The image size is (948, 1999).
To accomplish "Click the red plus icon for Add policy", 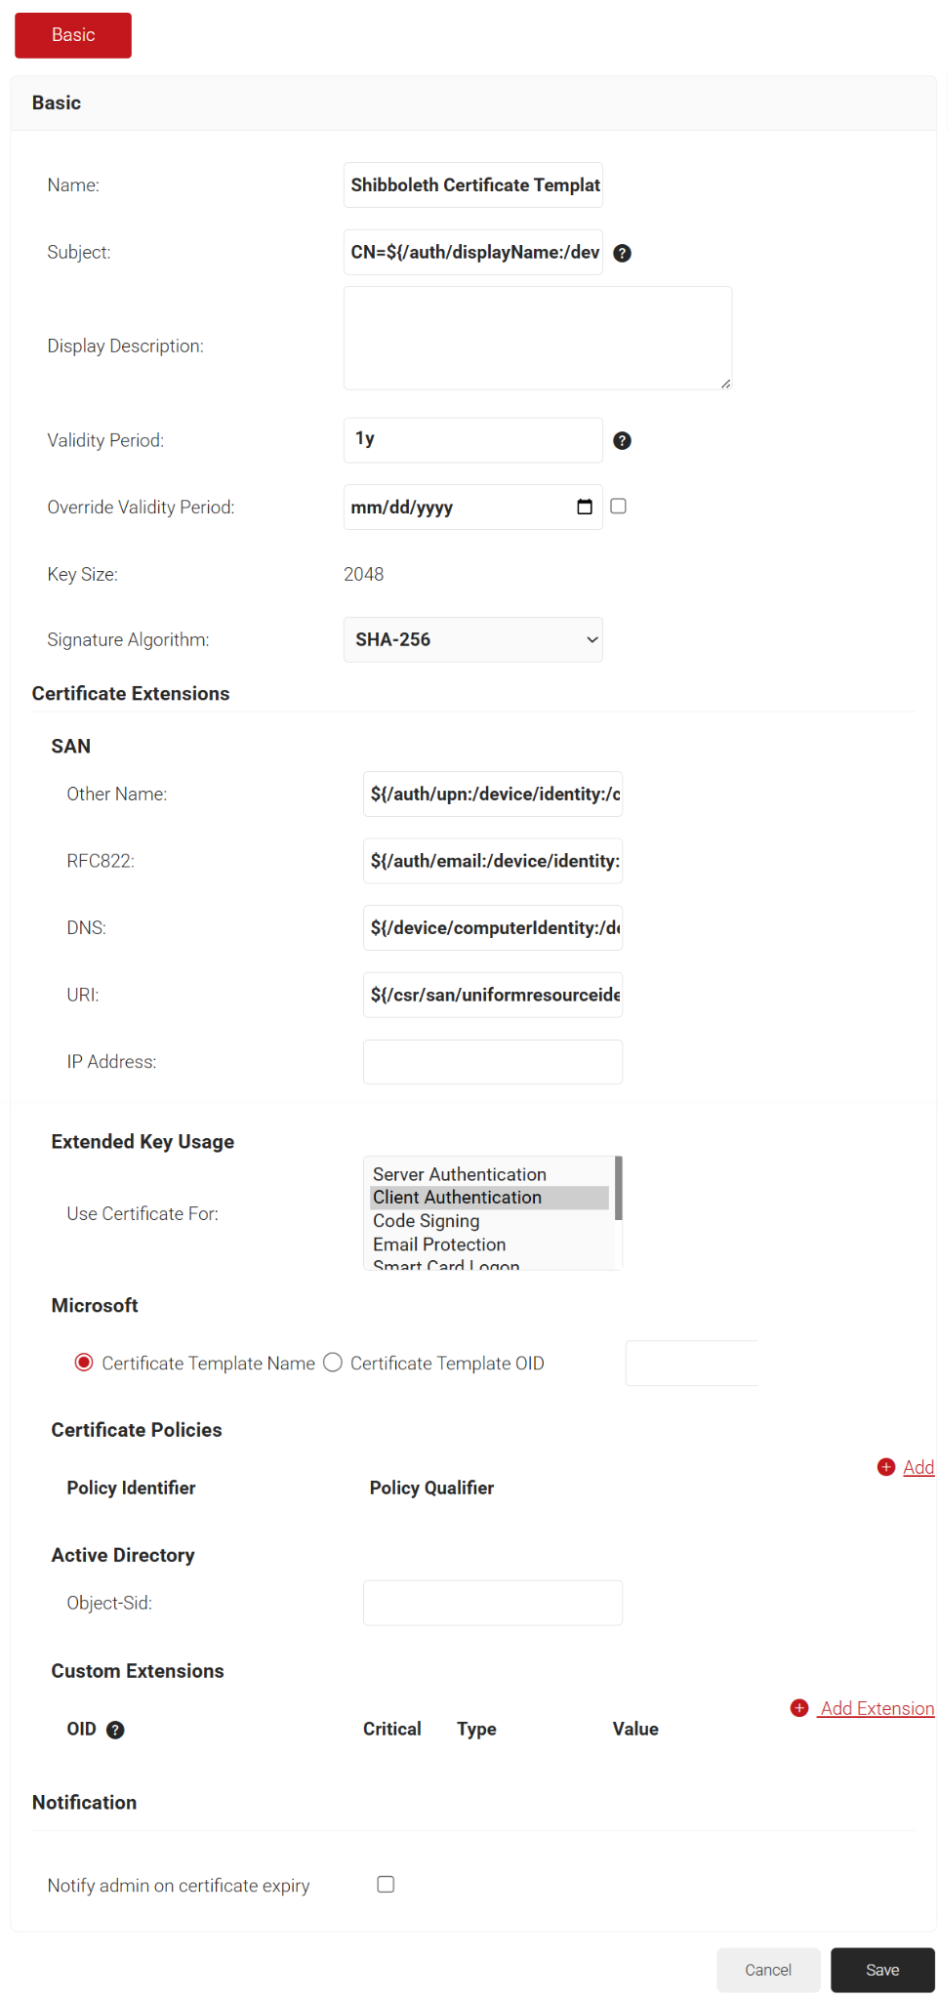I will pyautogui.click(x=885, y=1467).
